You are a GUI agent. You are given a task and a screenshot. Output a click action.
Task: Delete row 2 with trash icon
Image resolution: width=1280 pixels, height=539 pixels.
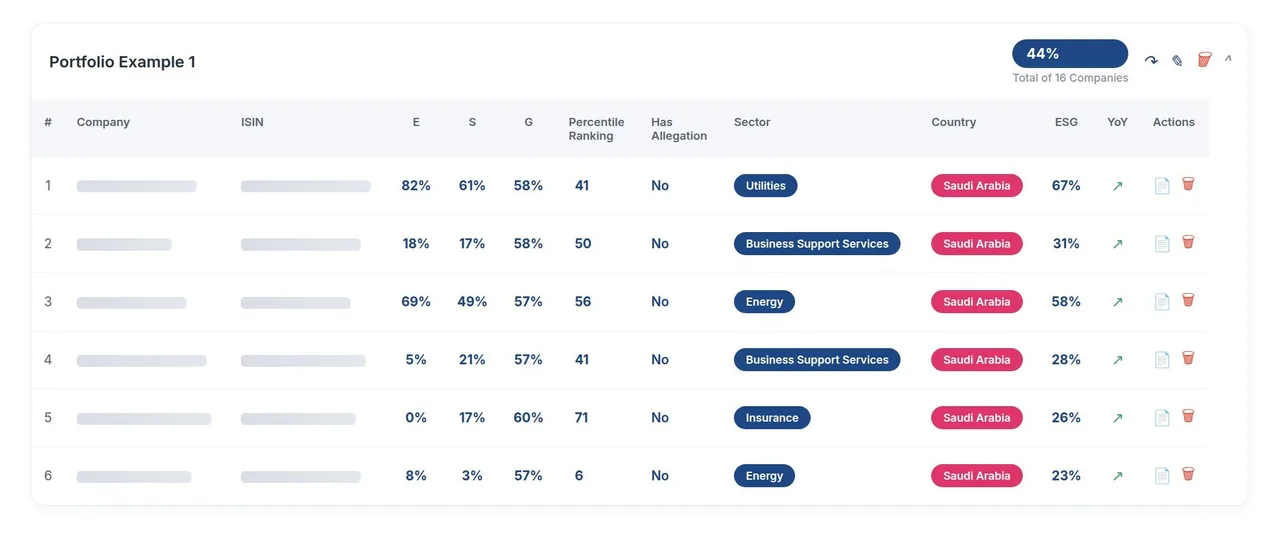1188,242
